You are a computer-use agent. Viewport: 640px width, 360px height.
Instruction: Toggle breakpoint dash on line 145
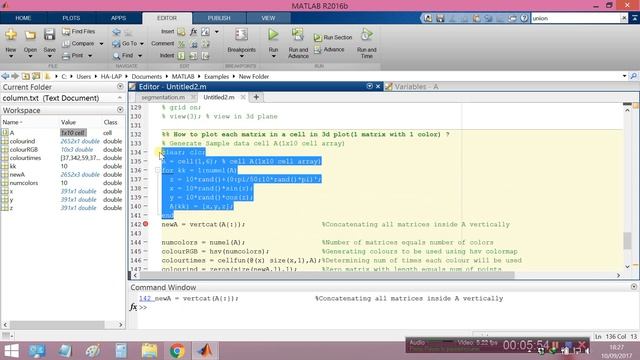(145, 251)
